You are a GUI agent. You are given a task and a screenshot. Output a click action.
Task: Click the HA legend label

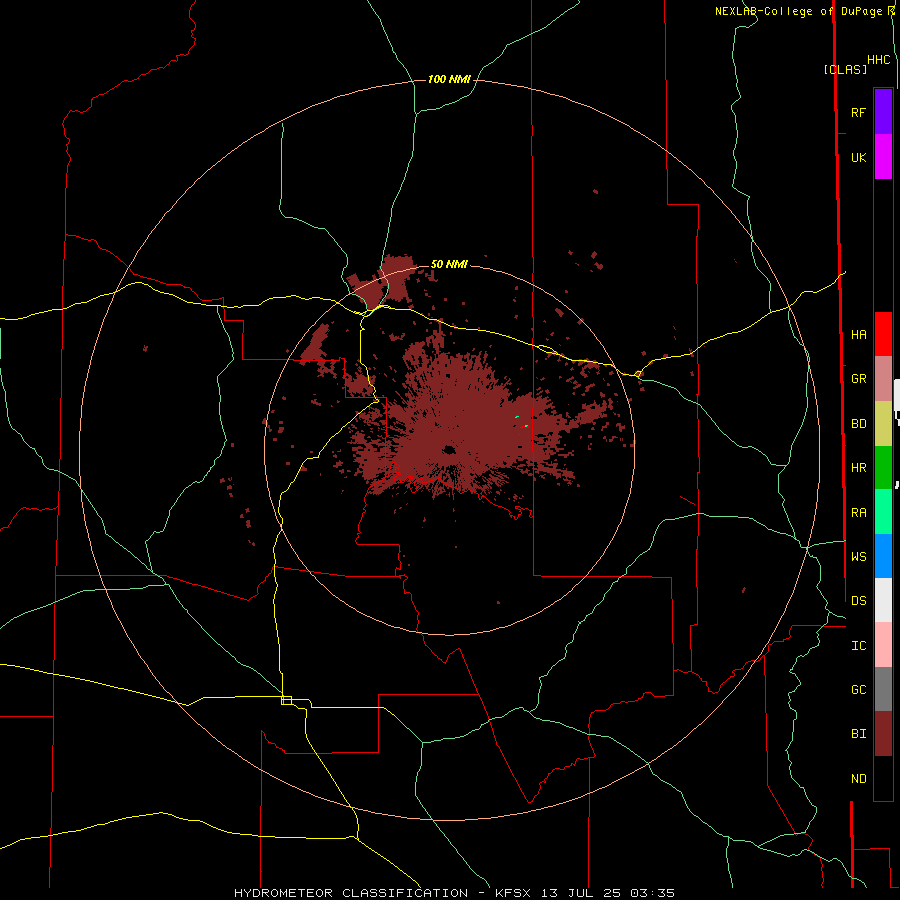(858, 334)
